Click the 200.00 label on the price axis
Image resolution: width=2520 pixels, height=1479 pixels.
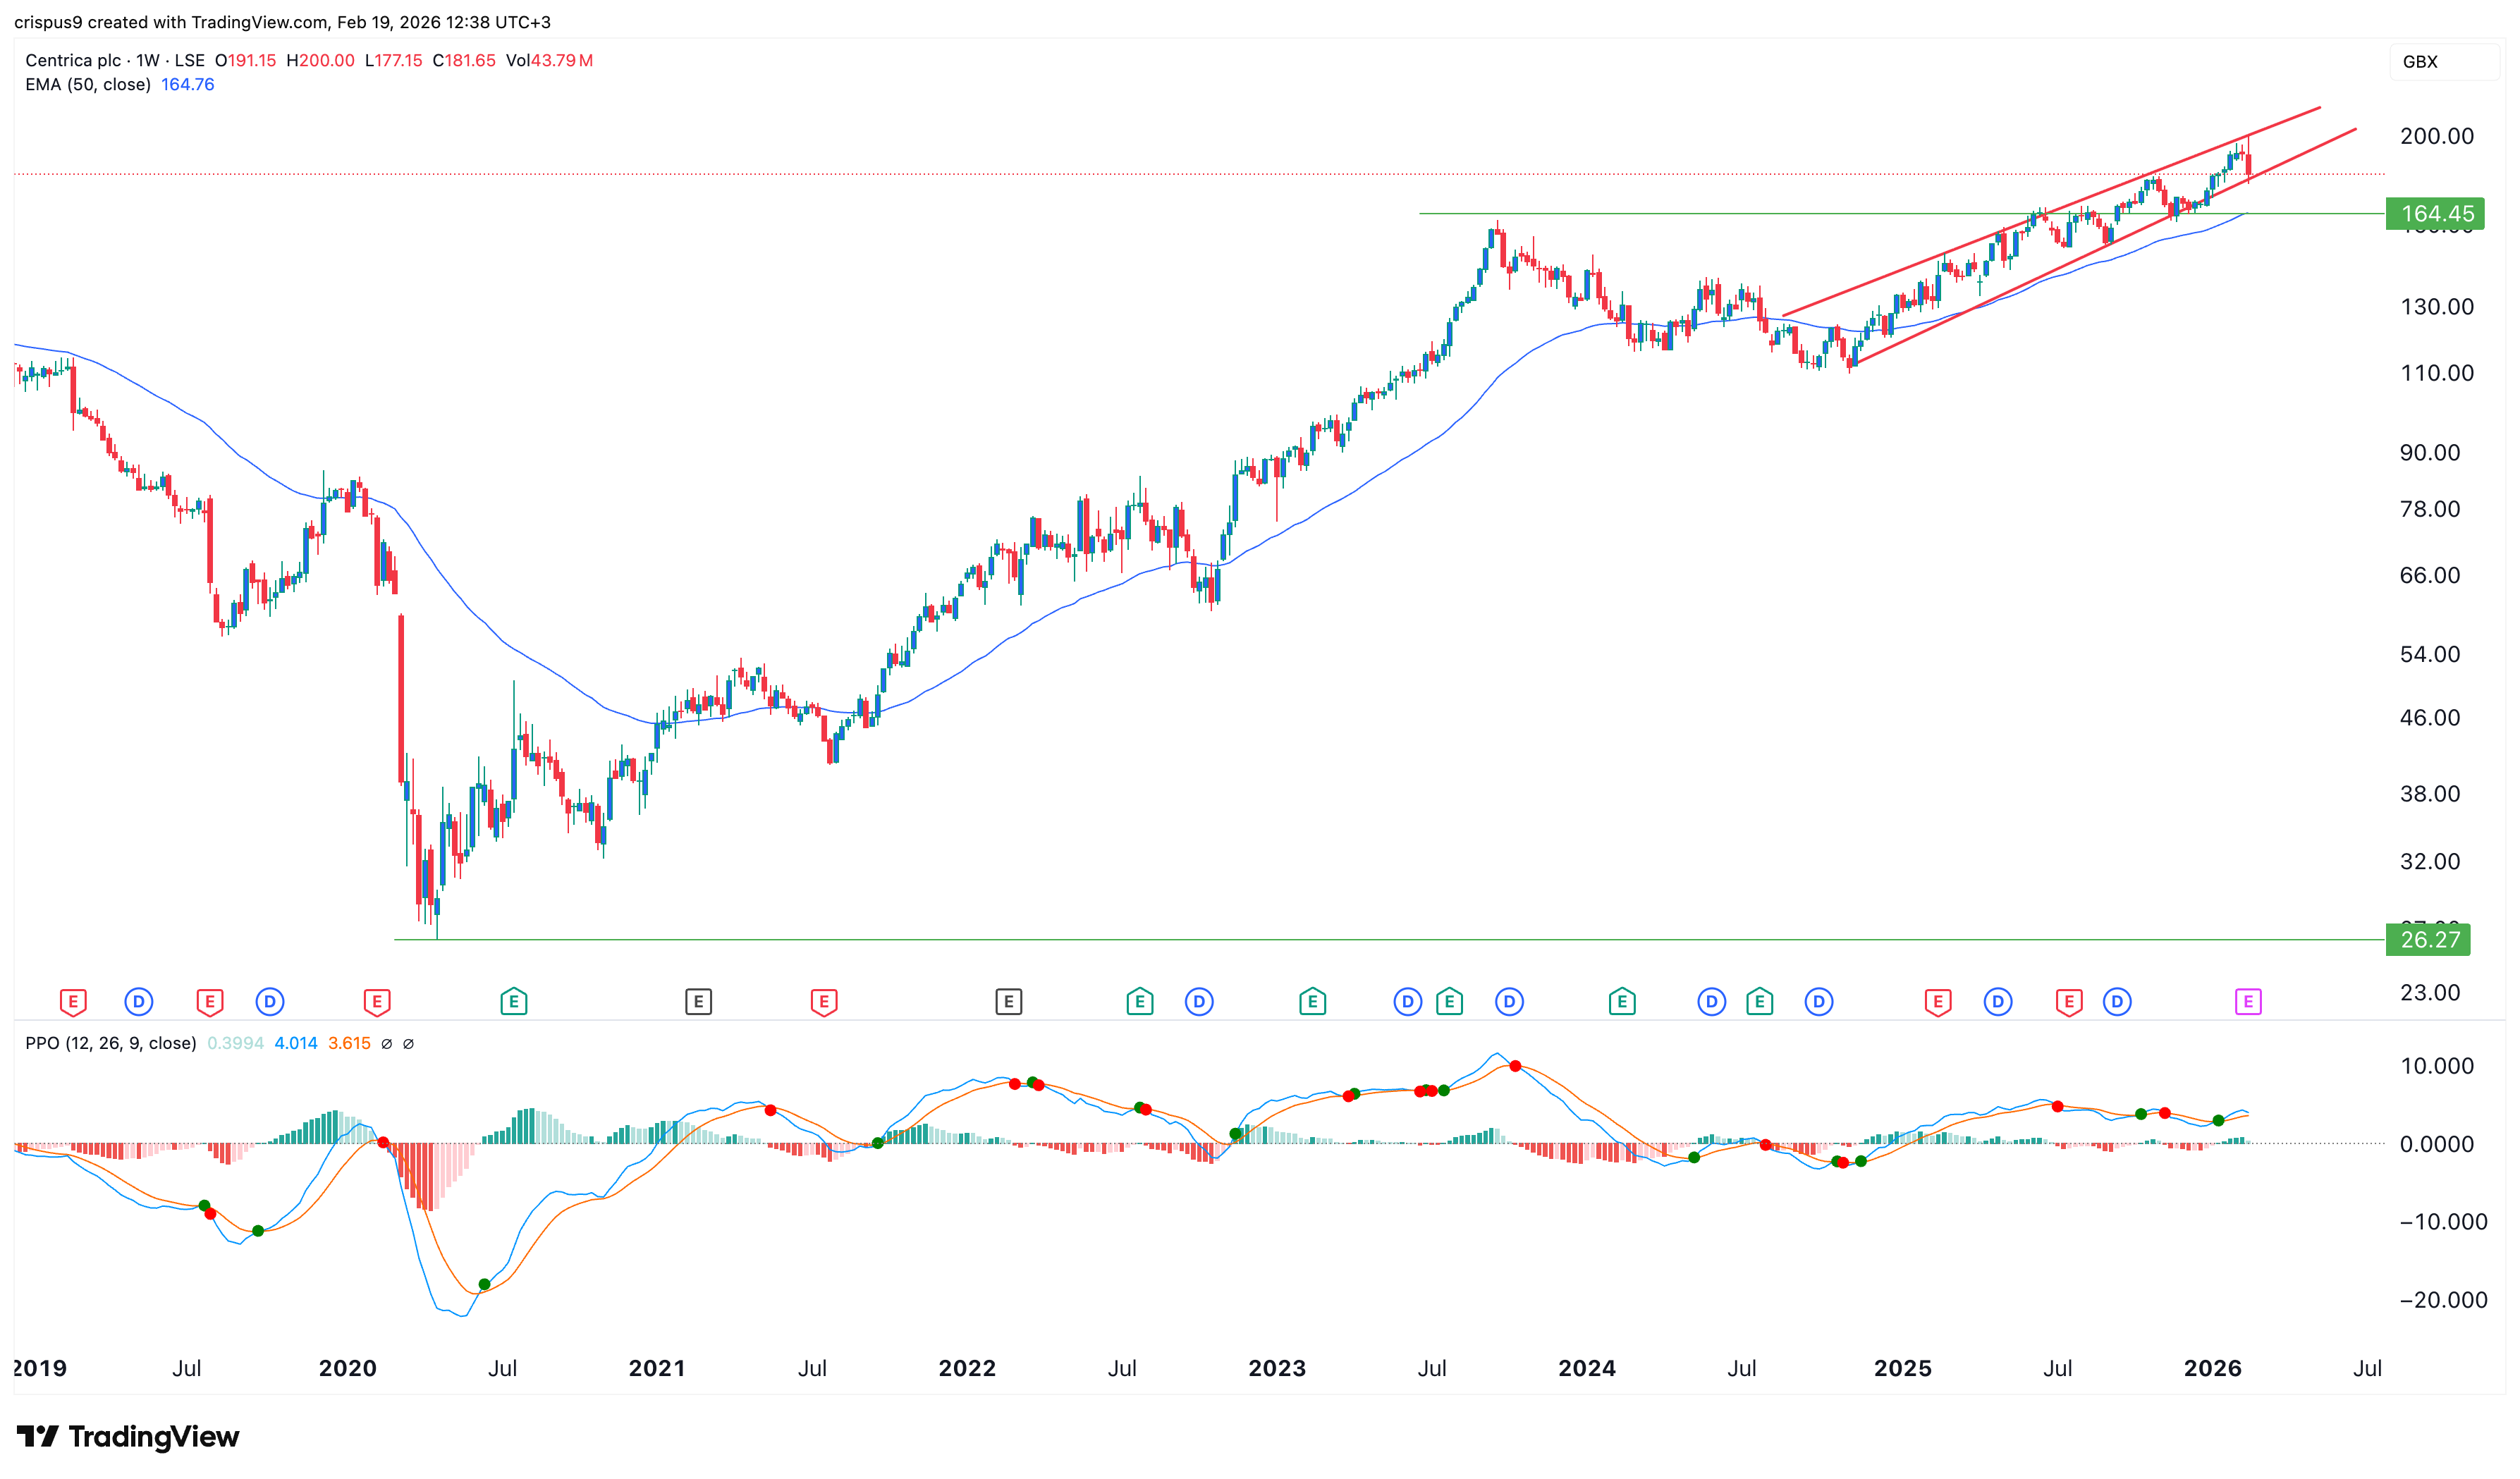click(x=2436, y=136)
